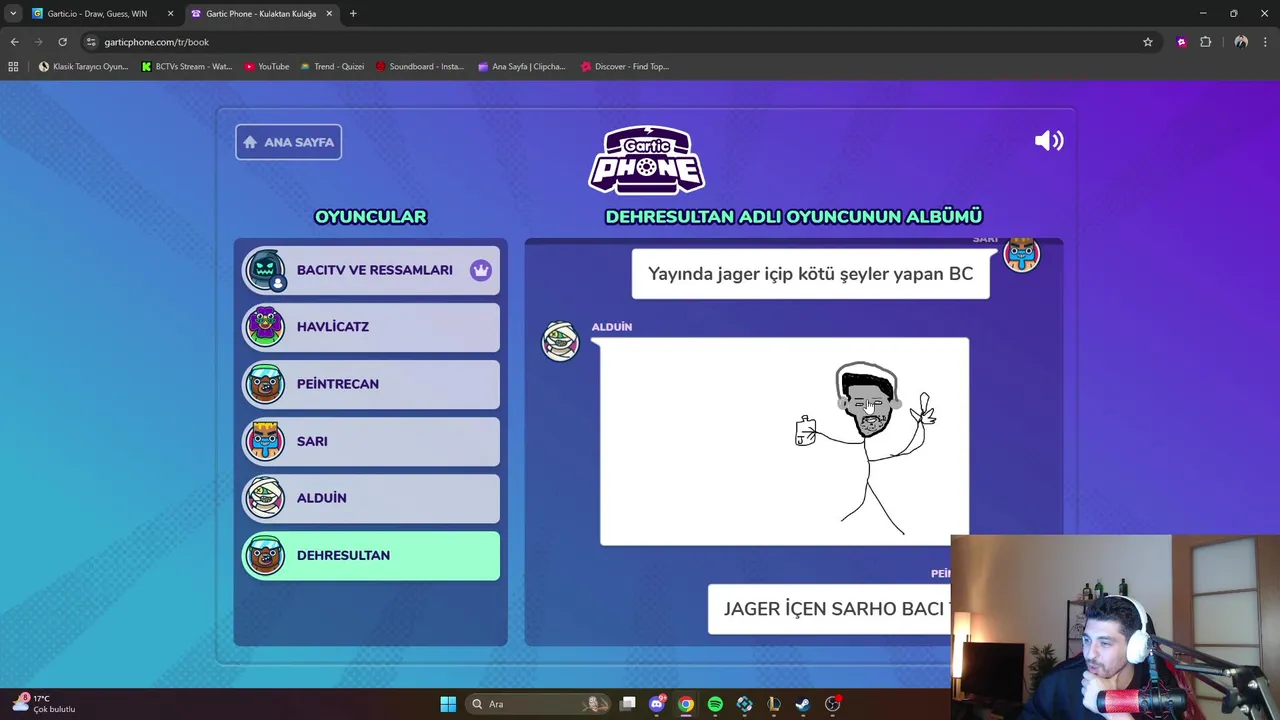Open PEİNTRECAN's album
This screenshot has height=720, width=1280.
click(371, 384)
